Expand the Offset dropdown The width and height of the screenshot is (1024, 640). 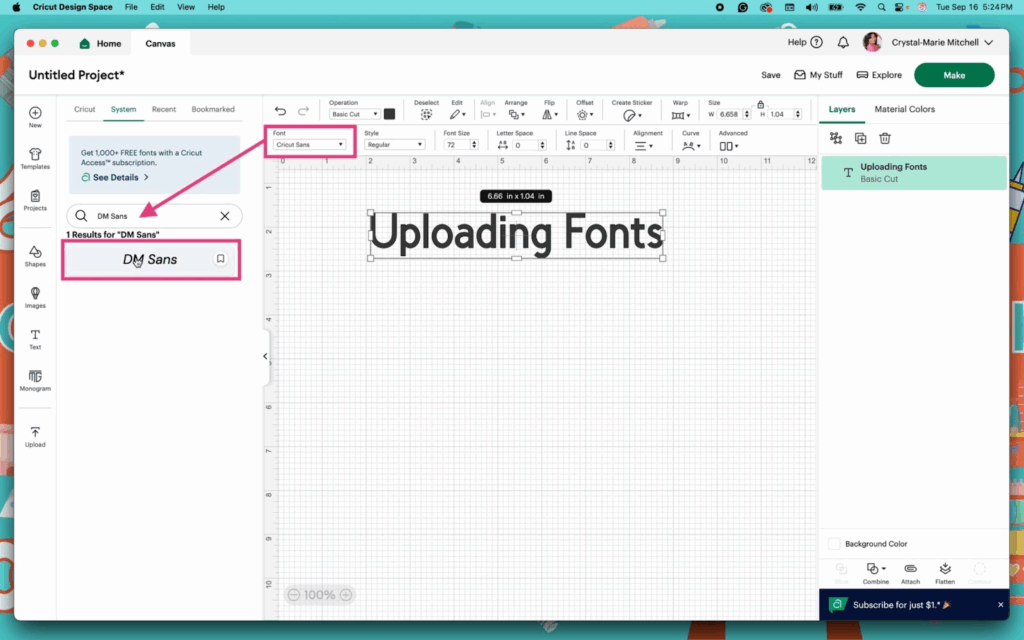pos(585,114)
